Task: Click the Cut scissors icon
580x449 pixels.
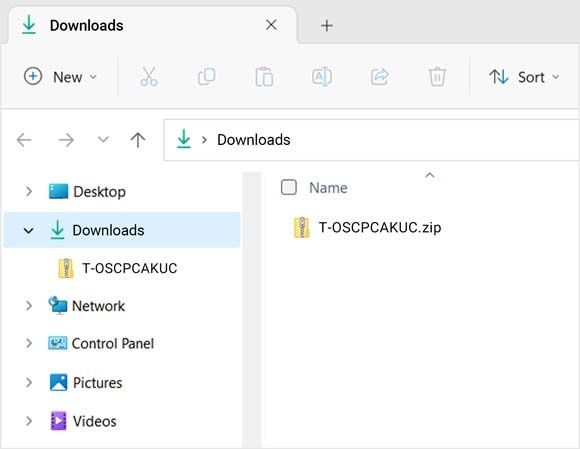Action: click(x=149, y=77)
